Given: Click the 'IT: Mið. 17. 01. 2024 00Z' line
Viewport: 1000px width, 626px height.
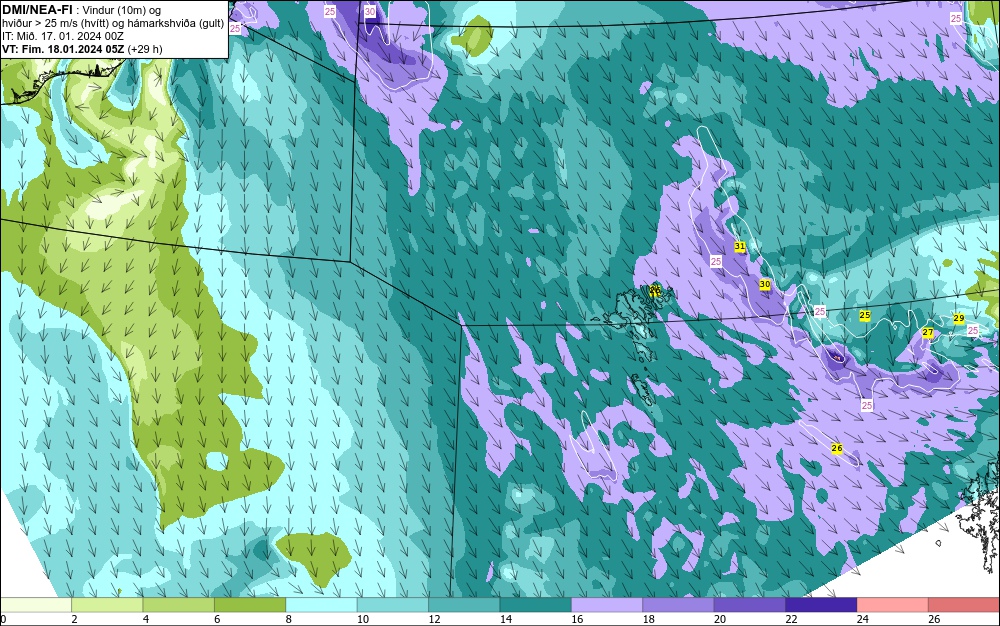Looking at the screenshot, I should tap(62, 36).
